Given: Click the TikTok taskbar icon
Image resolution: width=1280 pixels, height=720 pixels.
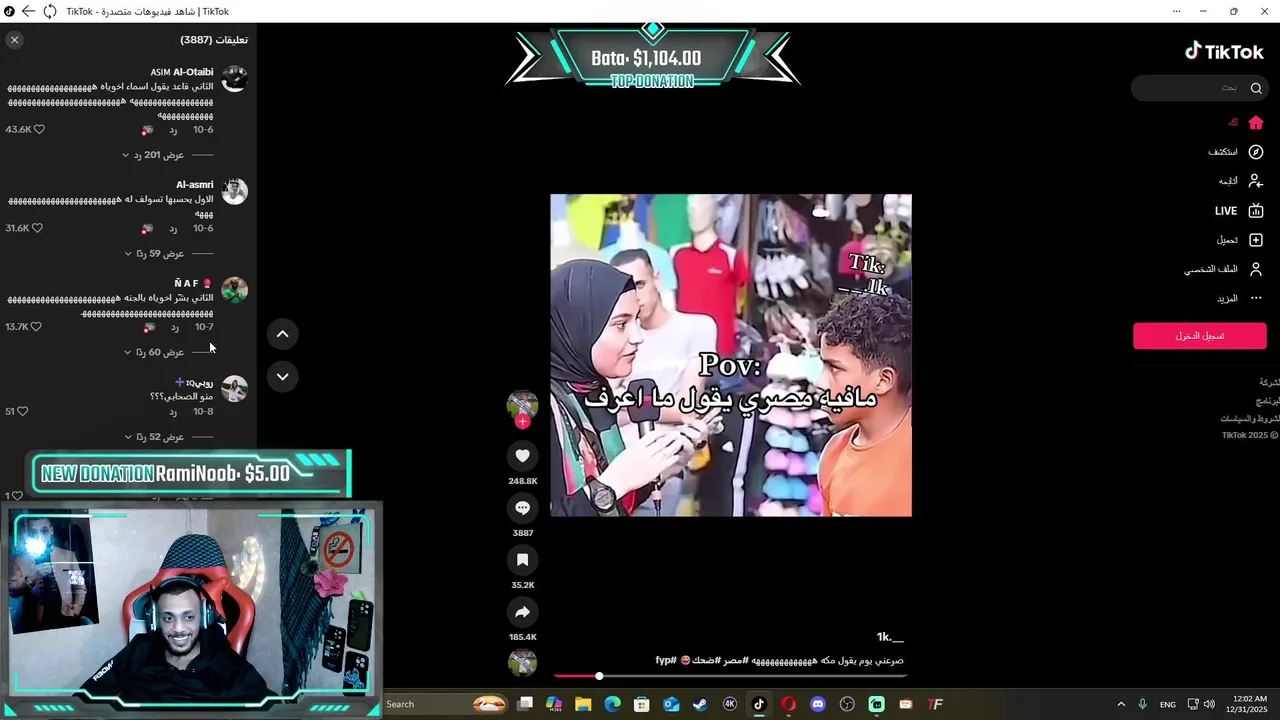Looking at the screenshot, I should (x=759, y=704).
